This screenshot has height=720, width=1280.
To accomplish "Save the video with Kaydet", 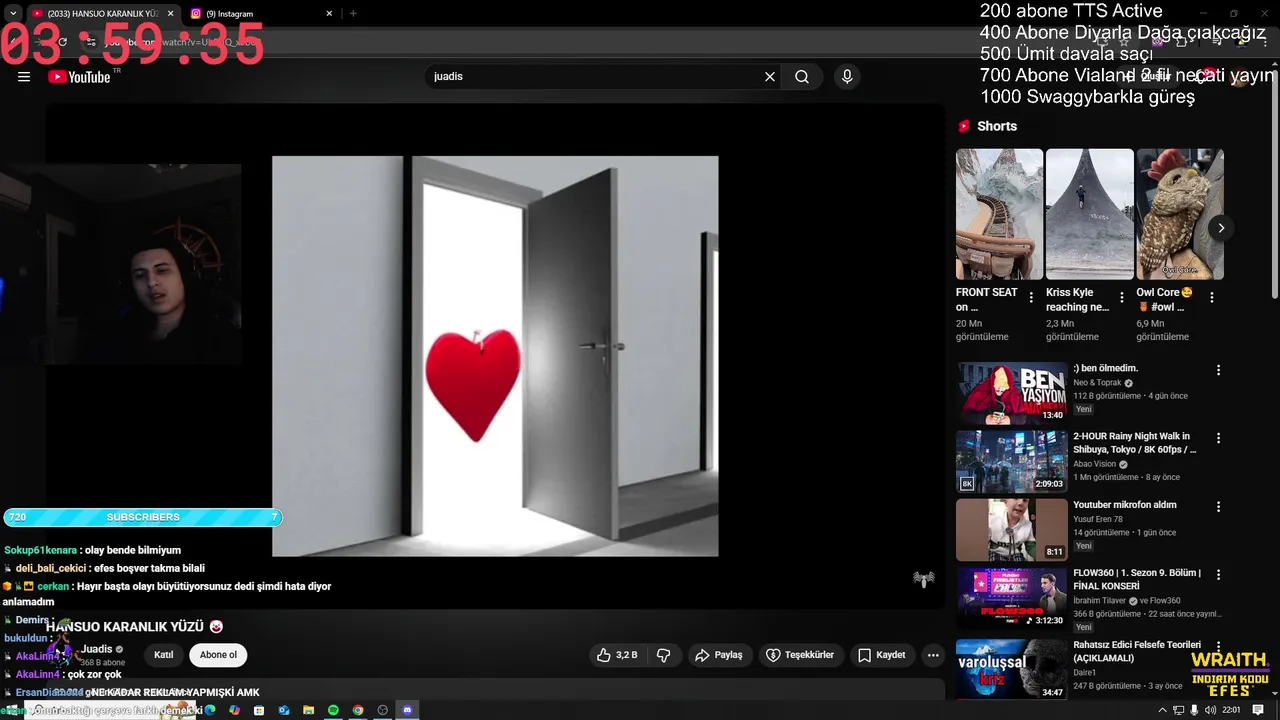I will (882, 655).
